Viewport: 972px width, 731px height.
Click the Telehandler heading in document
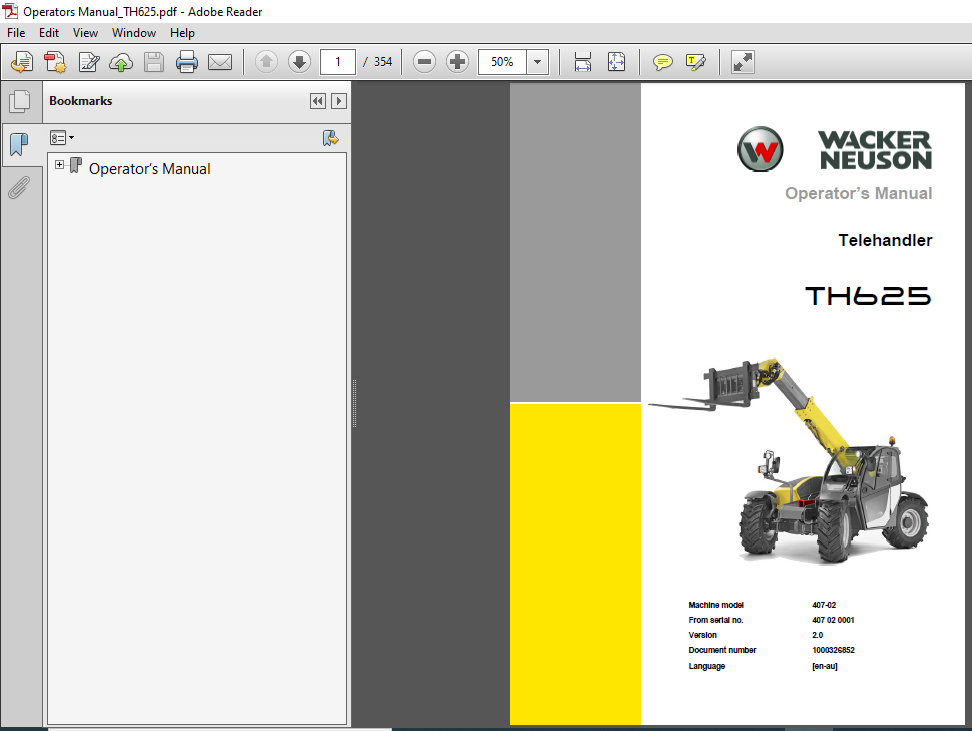885,241
